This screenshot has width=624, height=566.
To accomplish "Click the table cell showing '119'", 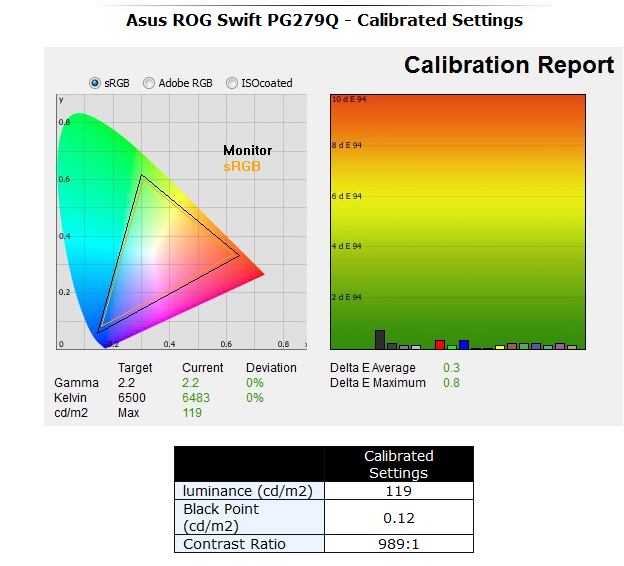I will pyautogui.click(x=399, y=491).
